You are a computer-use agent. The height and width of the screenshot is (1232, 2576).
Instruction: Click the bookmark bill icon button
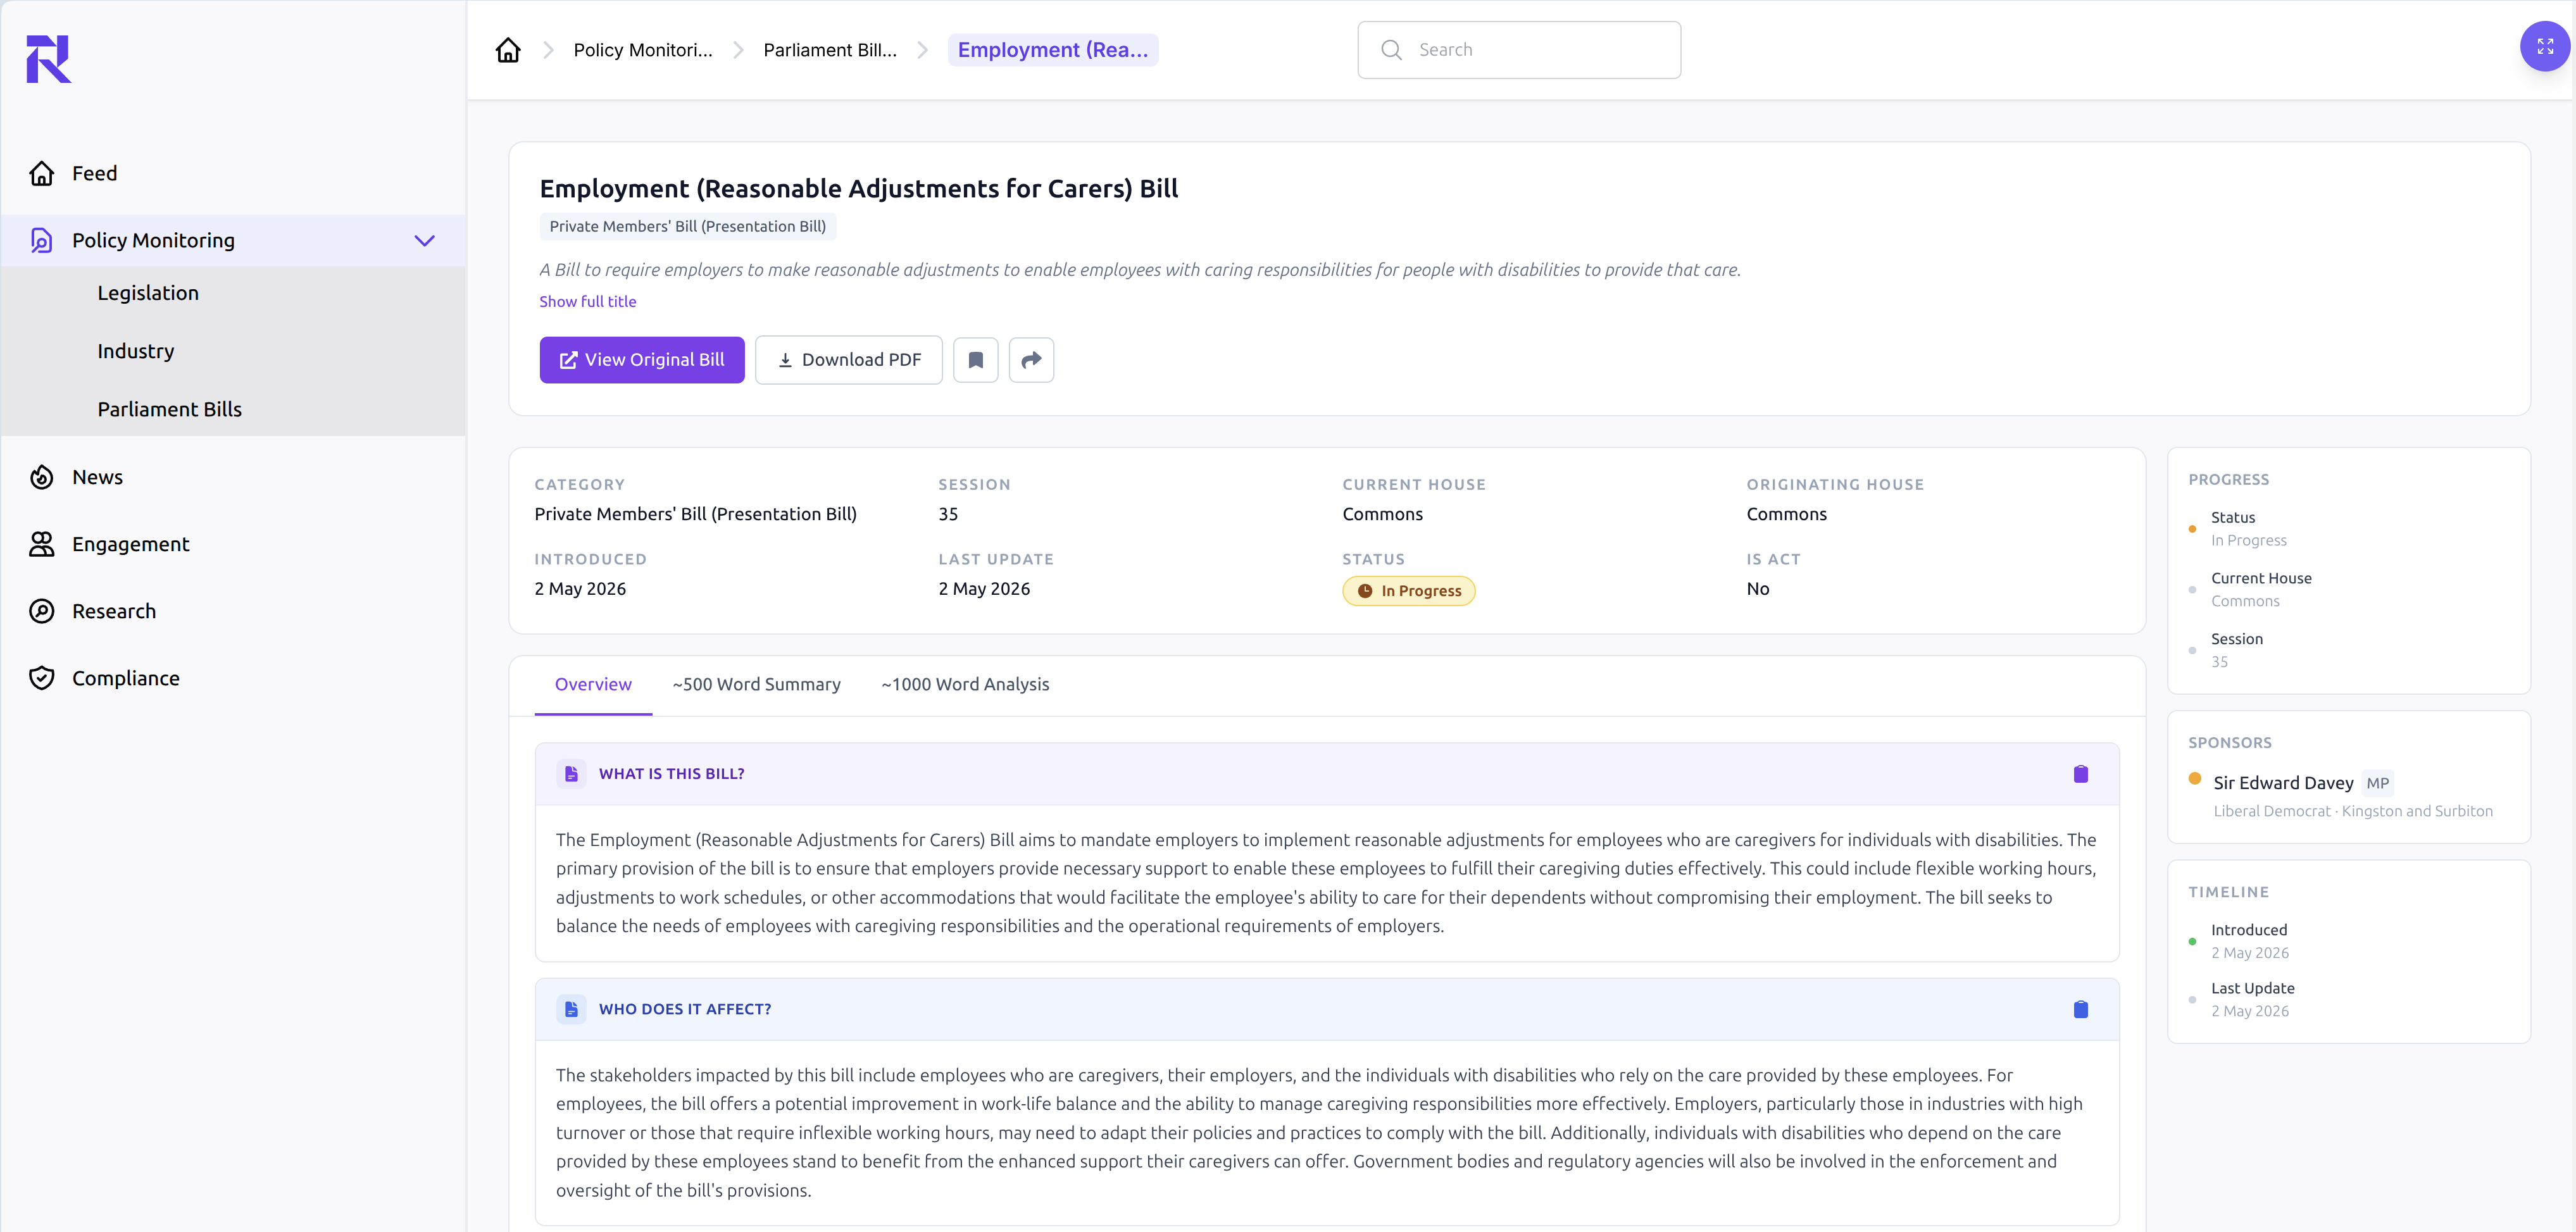975,360
